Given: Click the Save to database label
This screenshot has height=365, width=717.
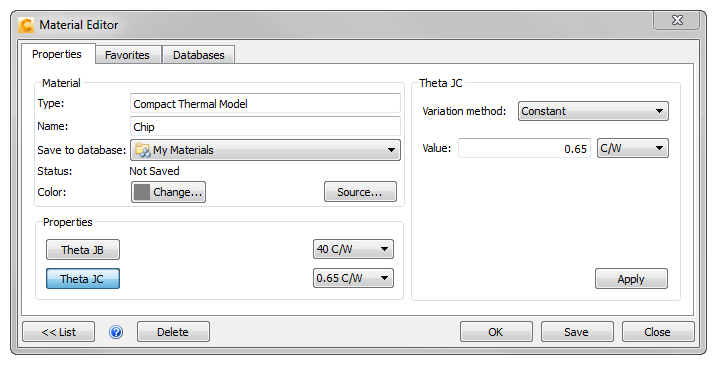Looking at the screenshot, I should tap(82, 150).
